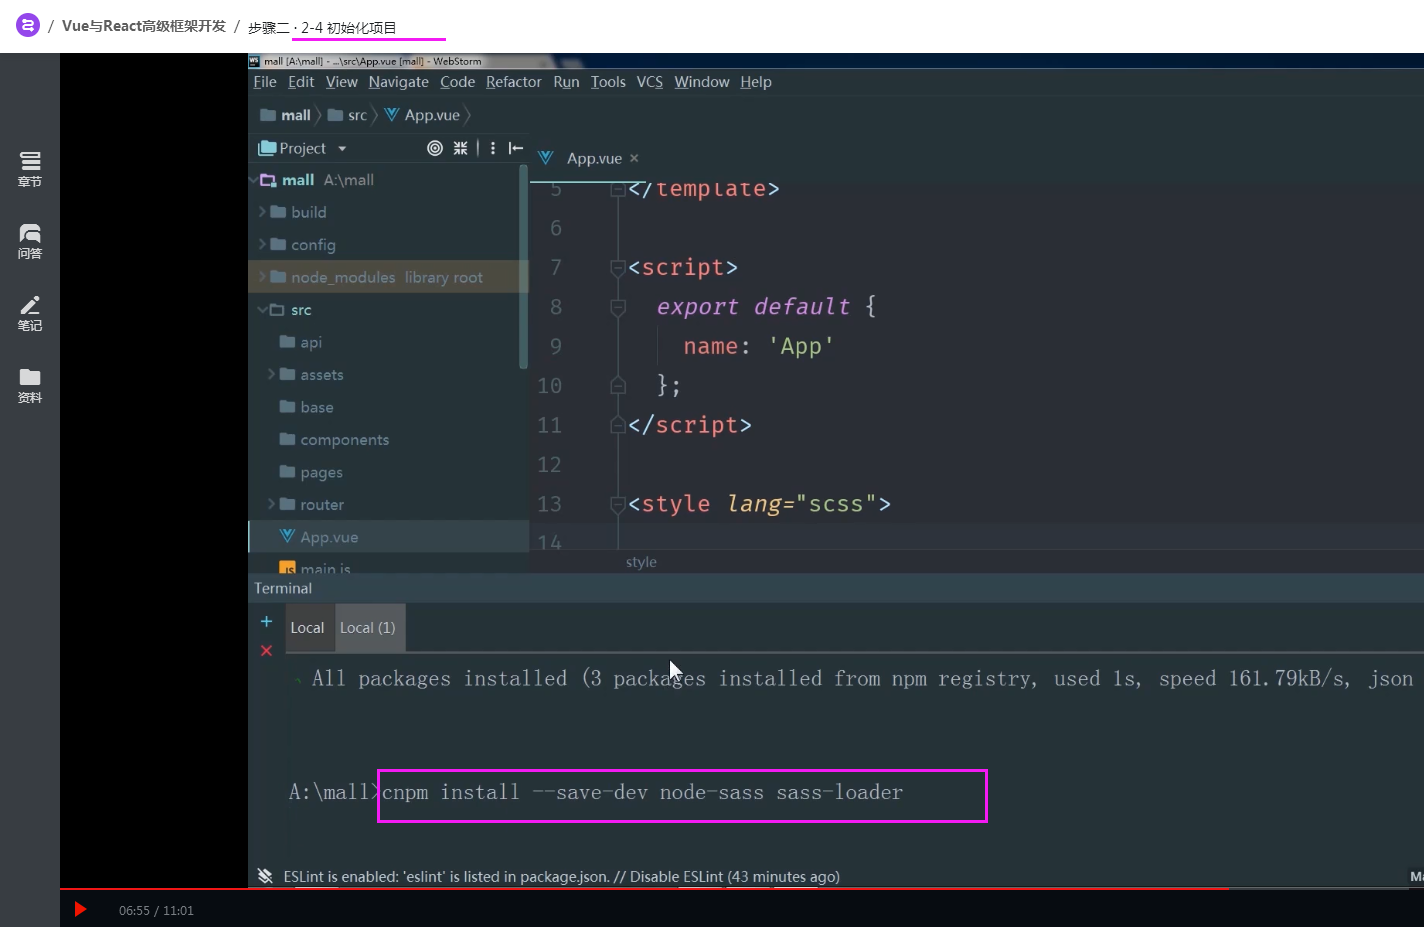Click the video play button

81,909
